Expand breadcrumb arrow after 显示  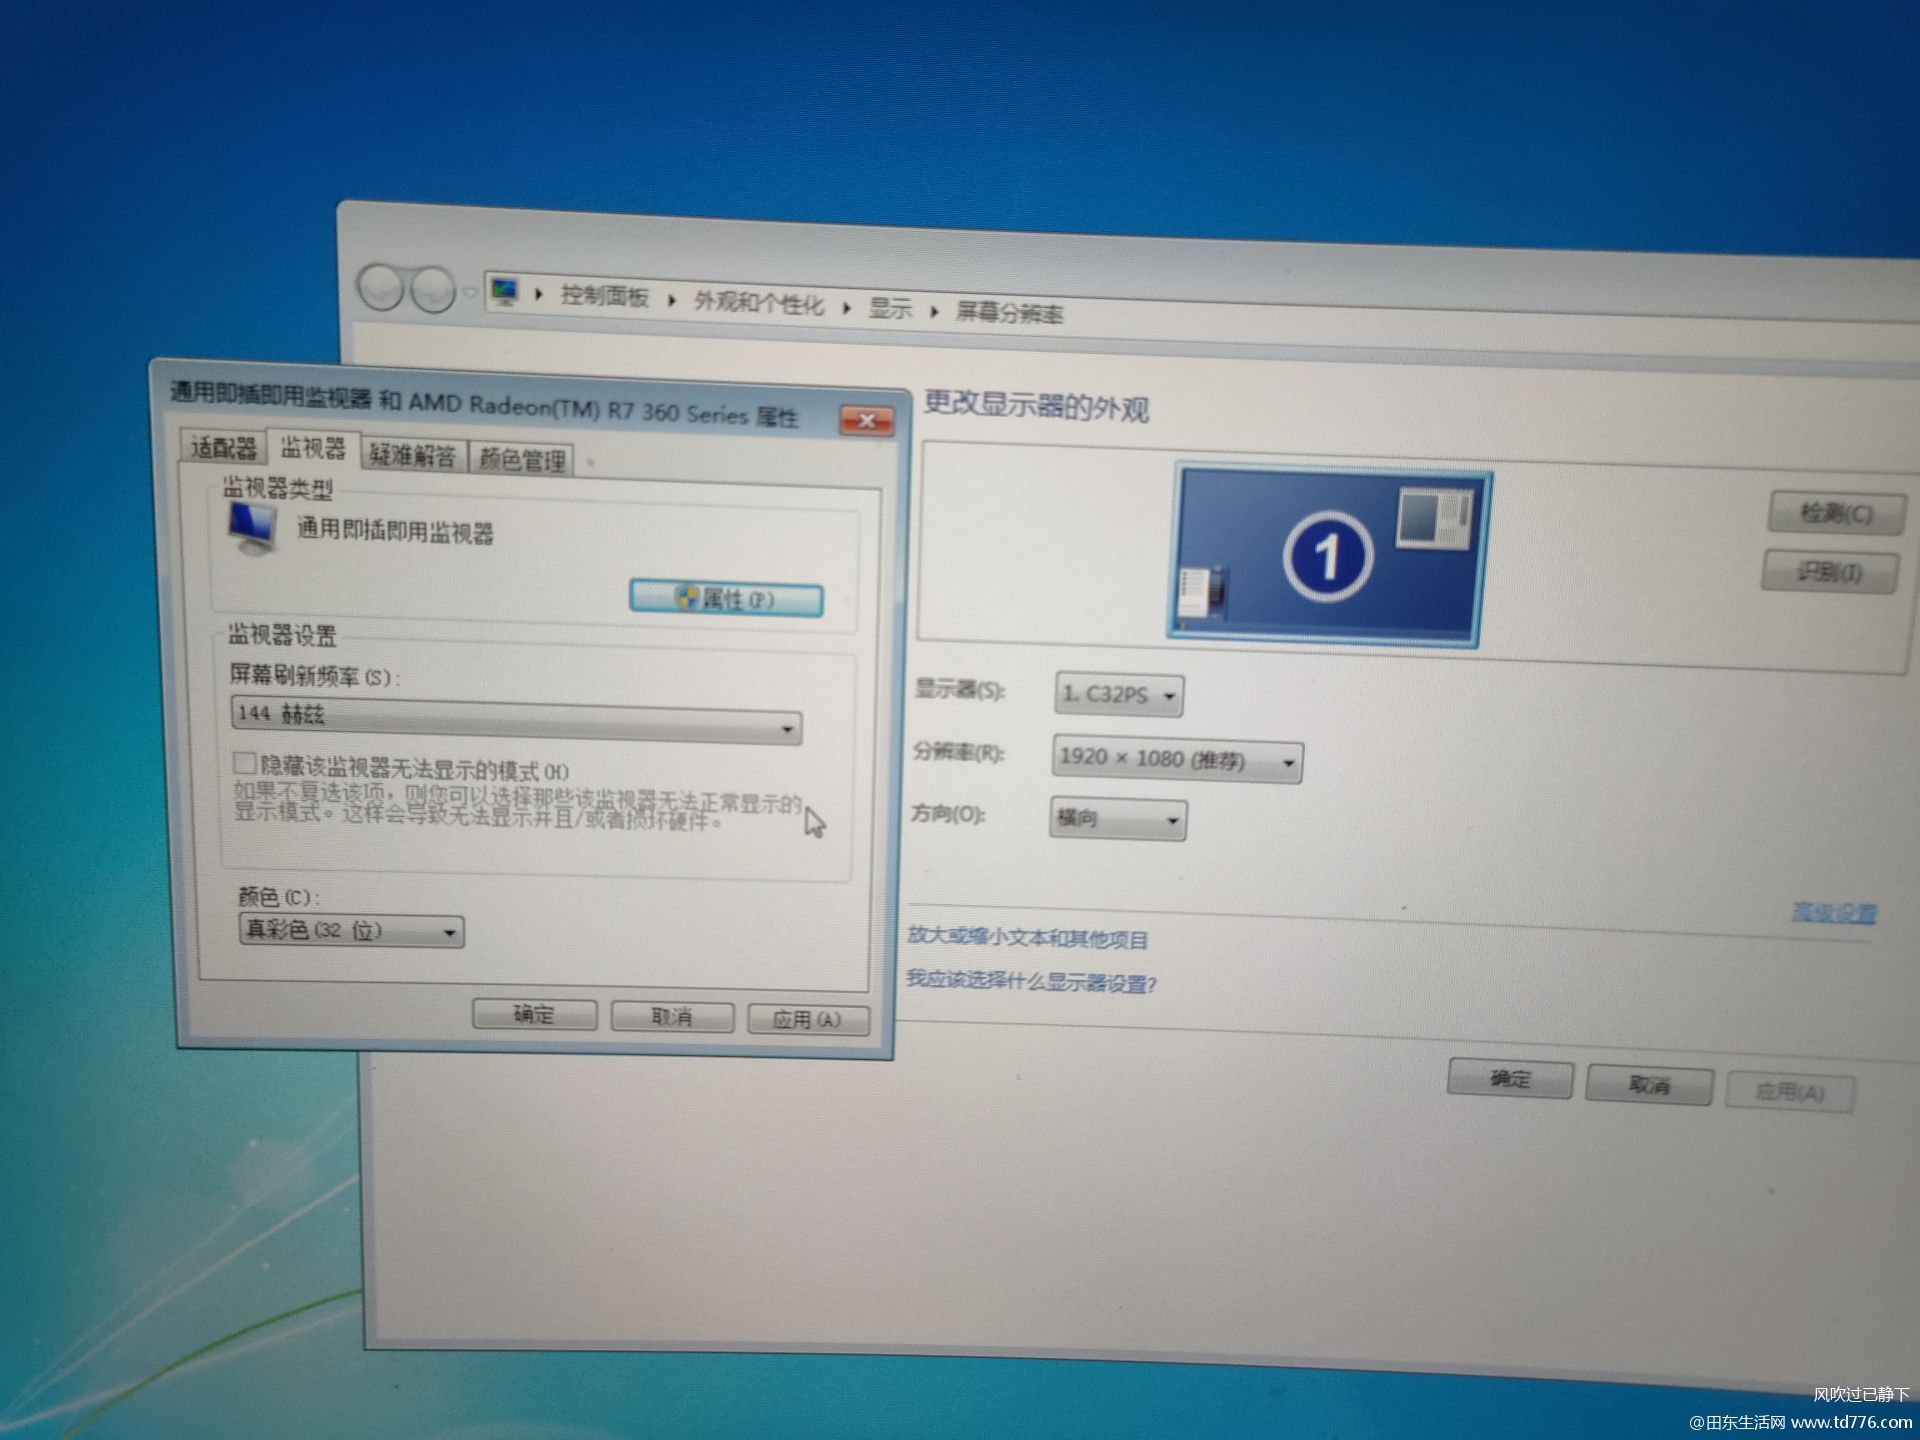(x=934, y=311)
